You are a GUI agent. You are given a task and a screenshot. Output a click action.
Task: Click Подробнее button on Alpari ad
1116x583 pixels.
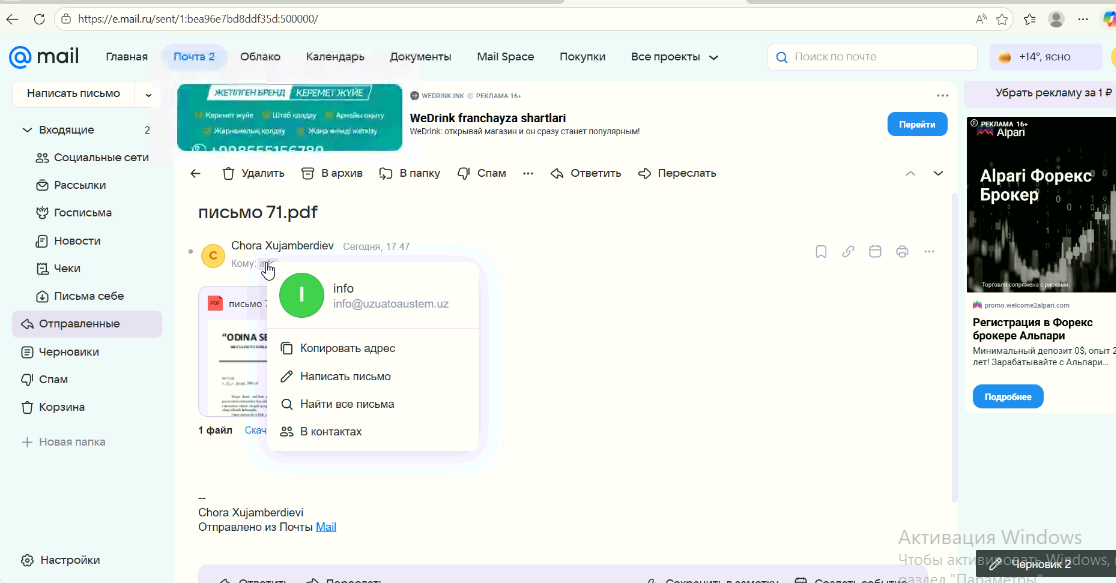coord(1008,396)
